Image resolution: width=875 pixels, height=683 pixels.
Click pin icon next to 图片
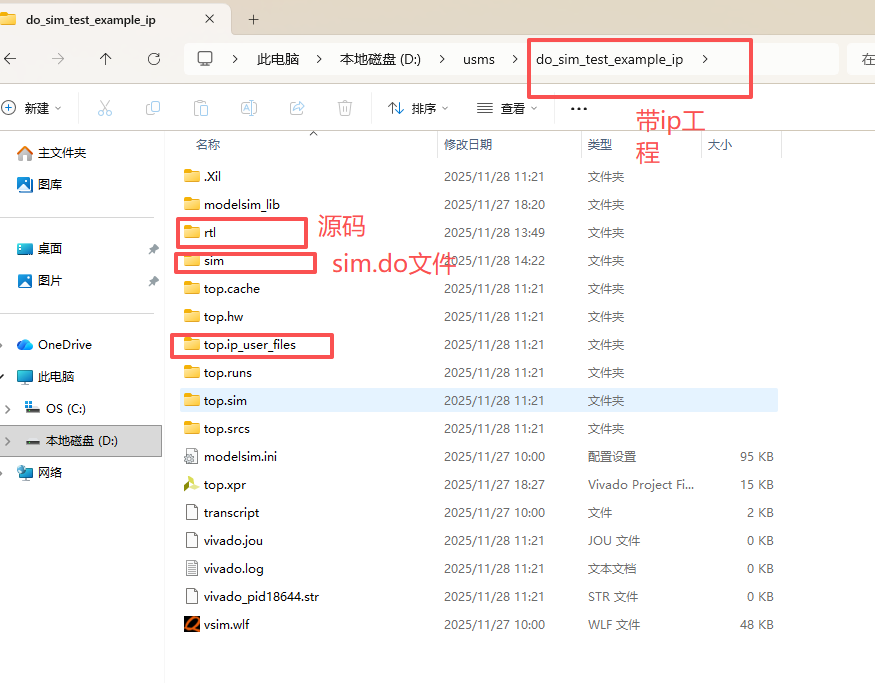[x=153, y=281]
